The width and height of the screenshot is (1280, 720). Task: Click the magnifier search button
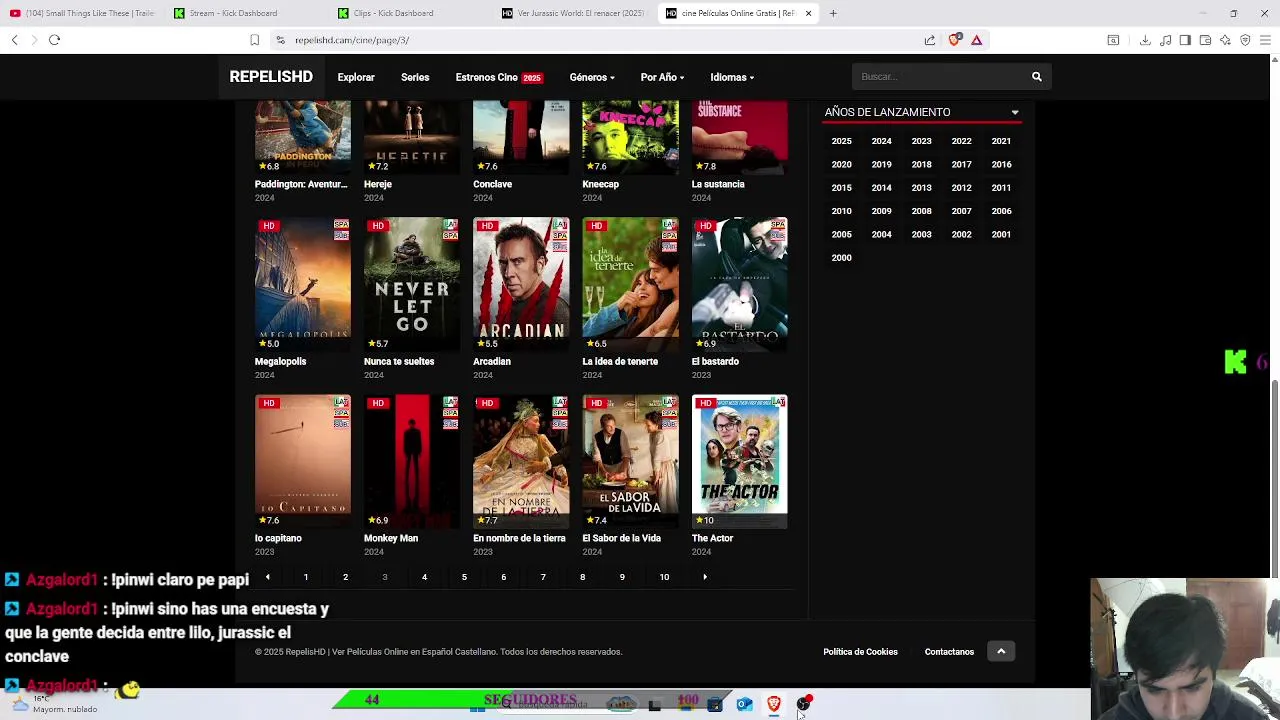click(1037, 77)
